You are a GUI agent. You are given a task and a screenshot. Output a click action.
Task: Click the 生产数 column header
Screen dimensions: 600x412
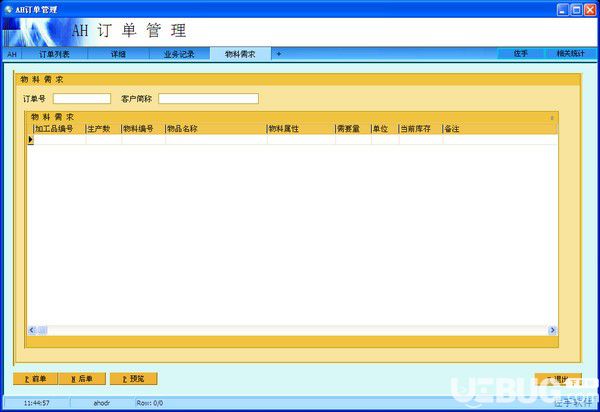[104, 129]
